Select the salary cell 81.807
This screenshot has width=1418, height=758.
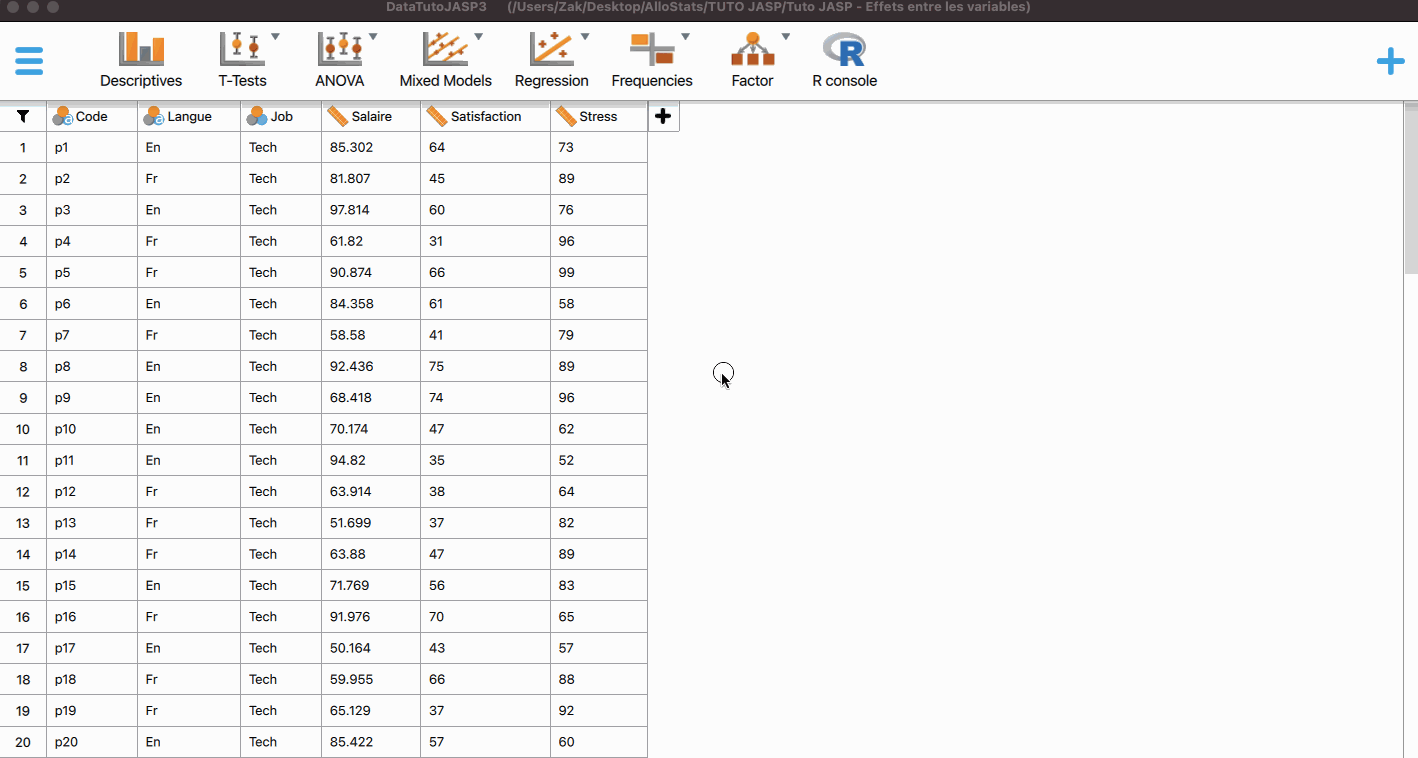pos(371,179)
